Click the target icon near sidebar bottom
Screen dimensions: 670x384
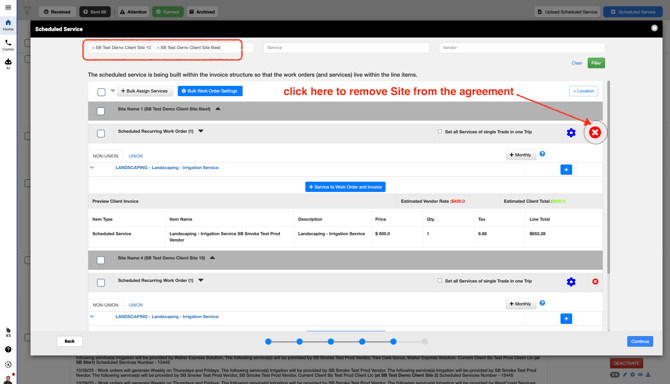click(x=8, y=364)
